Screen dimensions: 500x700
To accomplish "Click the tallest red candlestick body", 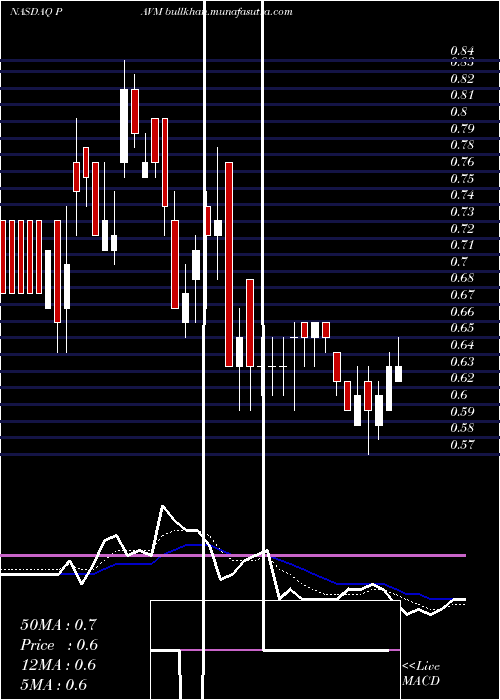I will coord(229,264).
